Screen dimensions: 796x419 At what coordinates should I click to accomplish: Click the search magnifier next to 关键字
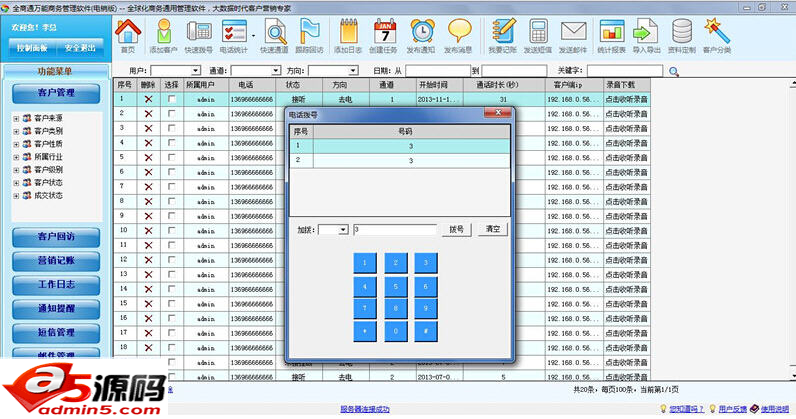pyautogui.click(x=674, y=72)
